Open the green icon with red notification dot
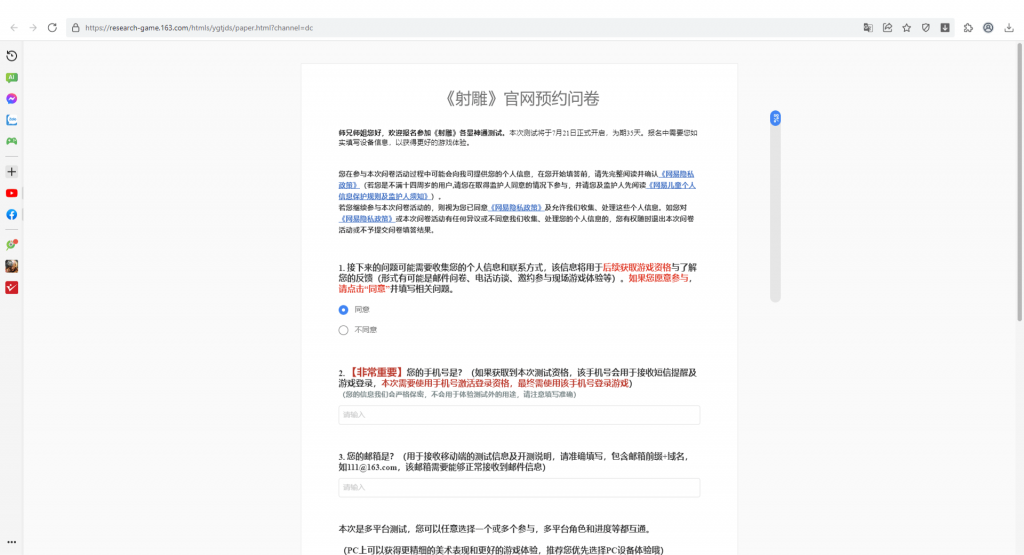This screenshot has width=1024, height=555. click(x=12, y=245)
